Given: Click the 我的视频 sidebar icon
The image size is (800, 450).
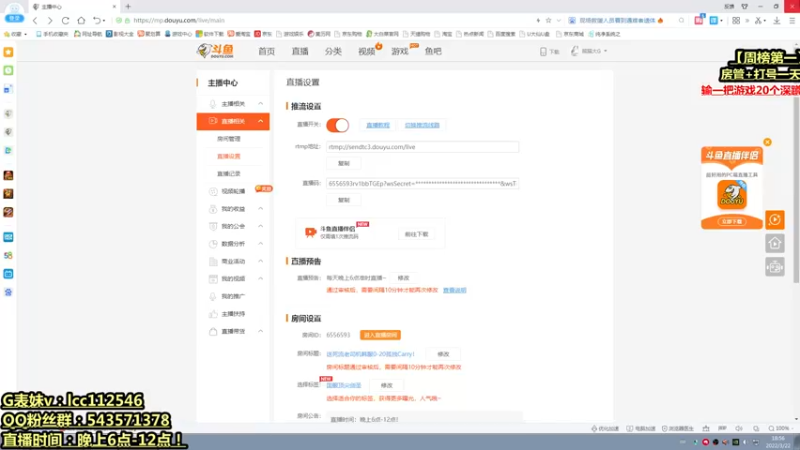Looking at the screenshot, I should point(213,279).
